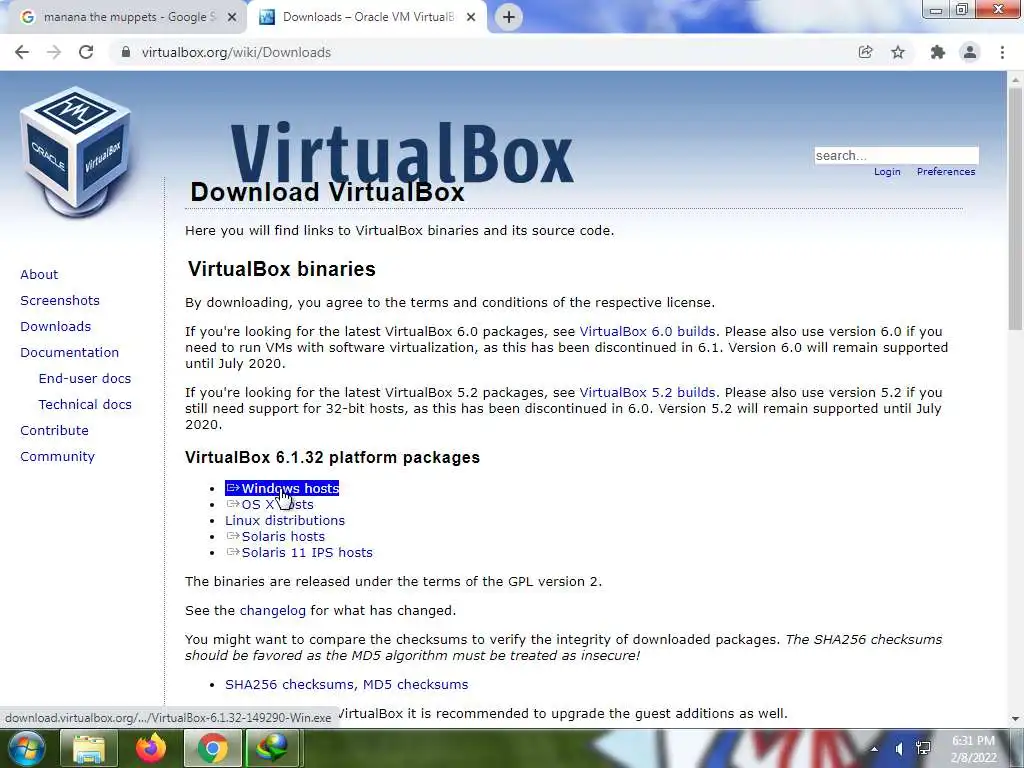The height and width of the screenshot is (768, 1024).
Task: Click the scrollbar down arrow
Action: pyautogui.click(x=1015, y=720)
